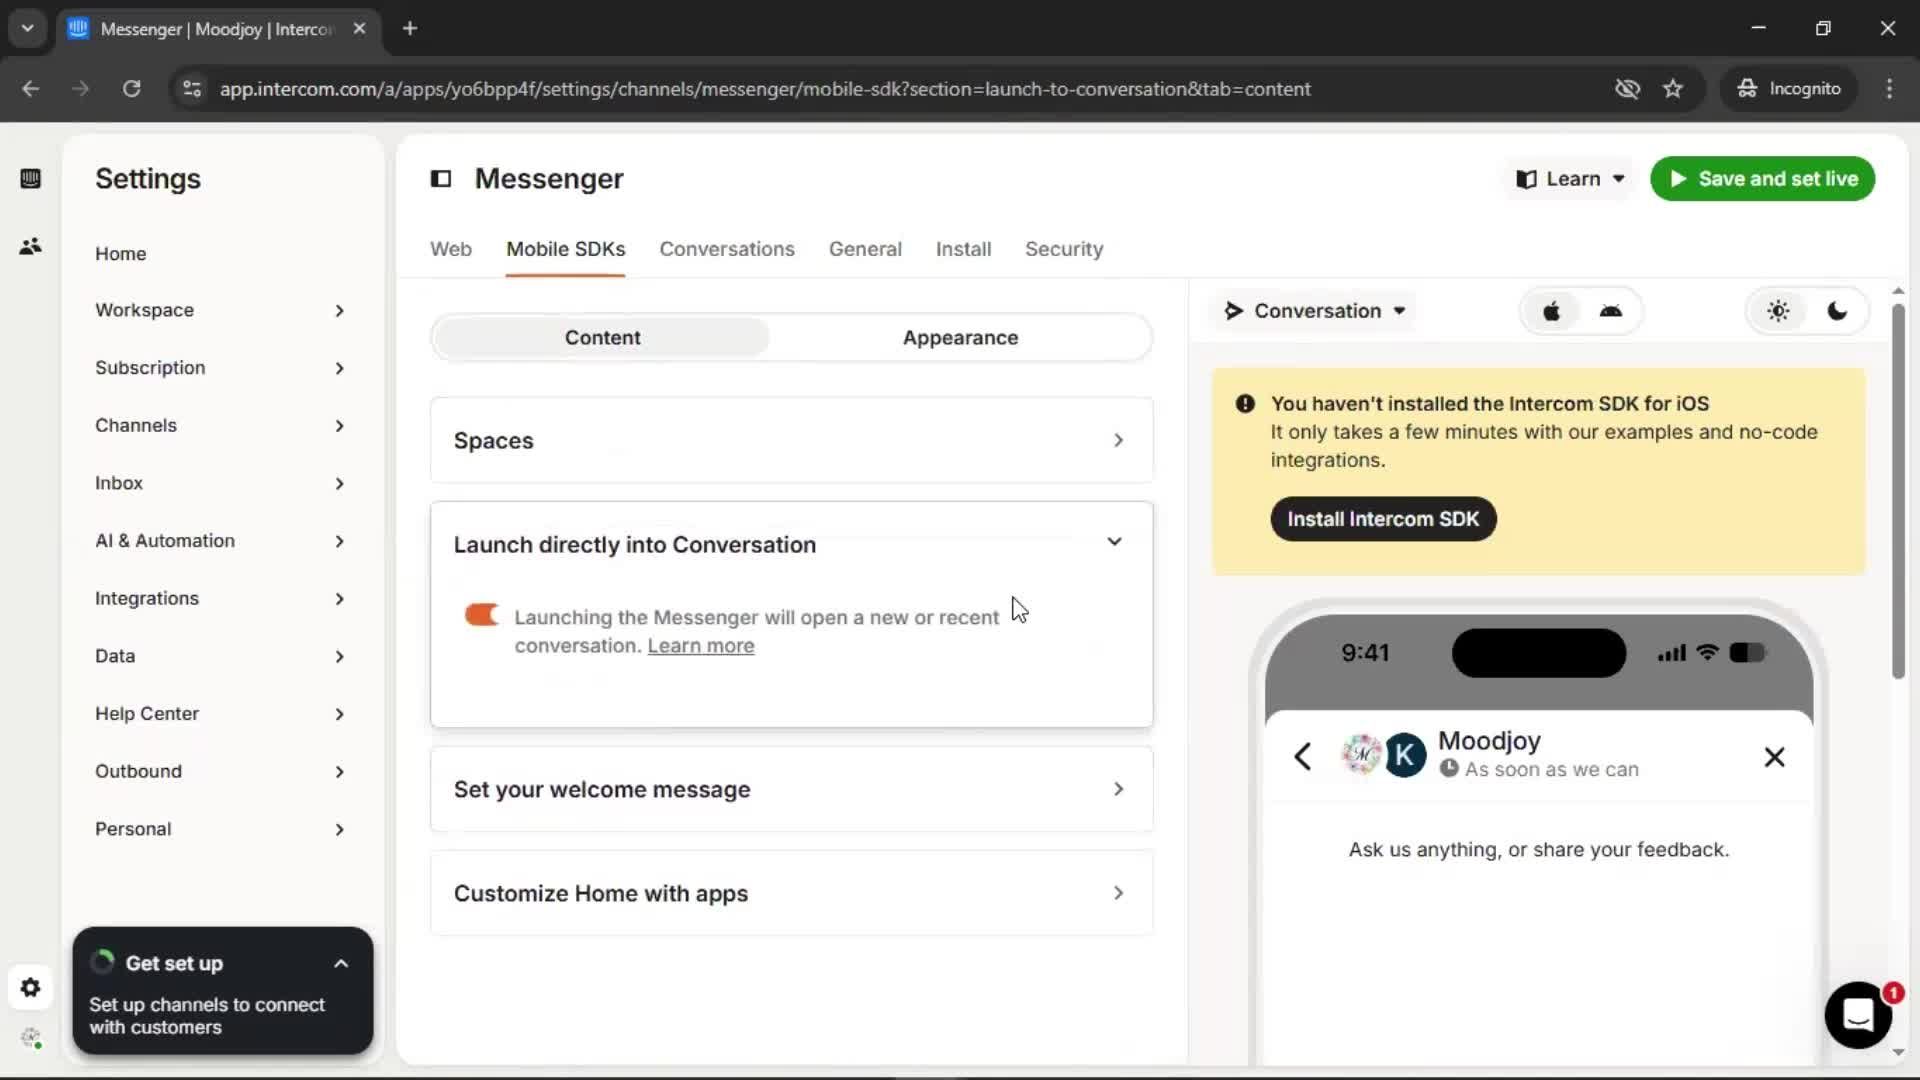Go to Settings Home
This screenshot has width=1920, height=1080.
coord(121,254)
